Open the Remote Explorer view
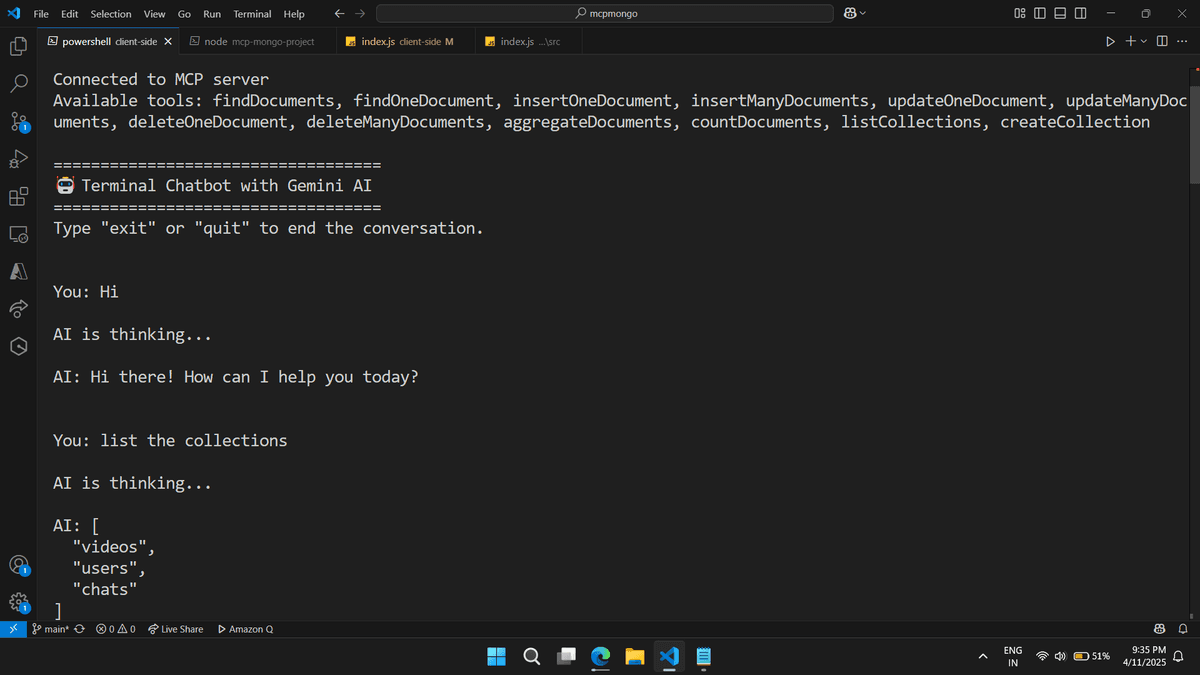1200x675 pixels. (x=18, y=234)
